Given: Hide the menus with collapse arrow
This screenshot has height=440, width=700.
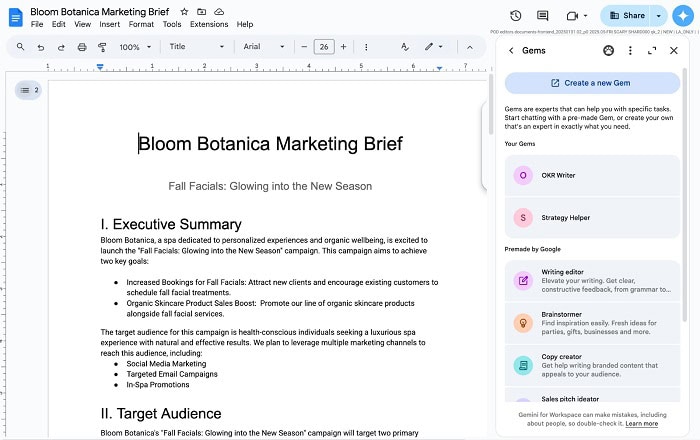Looking at the screenshot, I should tap(469, 47).
